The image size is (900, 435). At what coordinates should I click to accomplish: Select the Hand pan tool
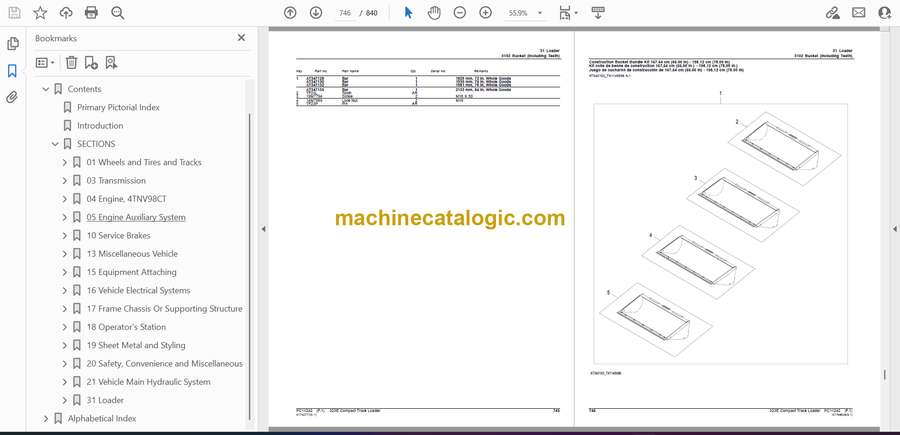(434, 13)
